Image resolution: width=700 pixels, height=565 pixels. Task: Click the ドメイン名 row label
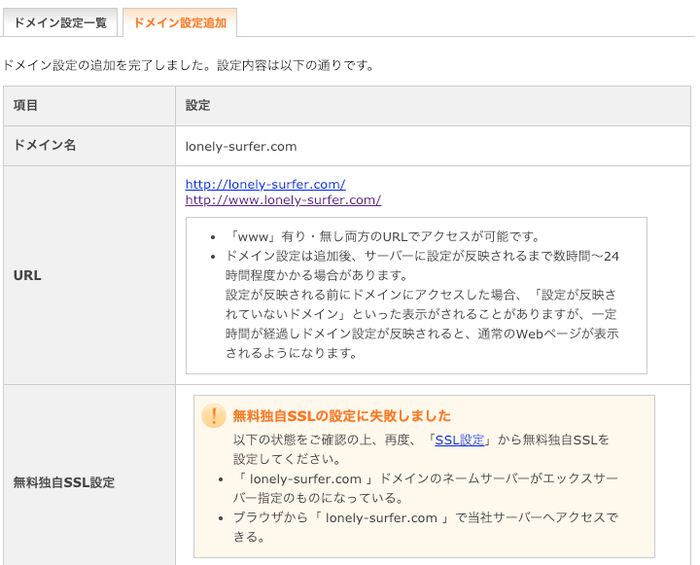click(x=45, y=145)
